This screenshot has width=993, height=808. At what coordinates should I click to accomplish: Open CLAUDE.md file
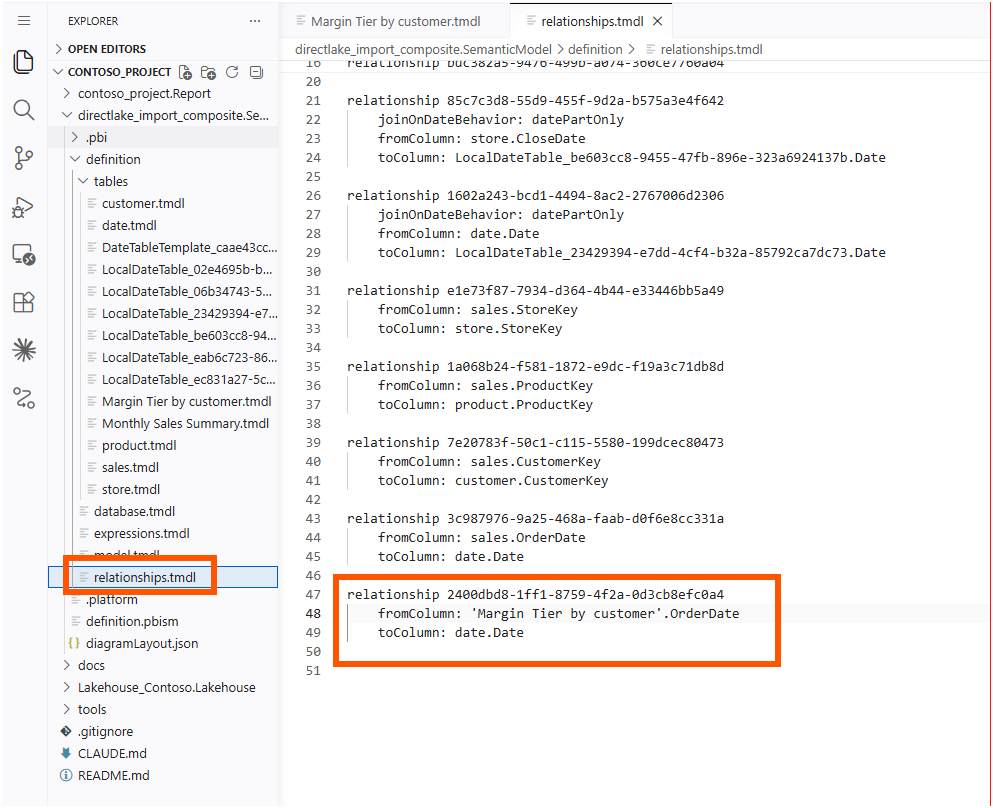(x=112, y=754)
